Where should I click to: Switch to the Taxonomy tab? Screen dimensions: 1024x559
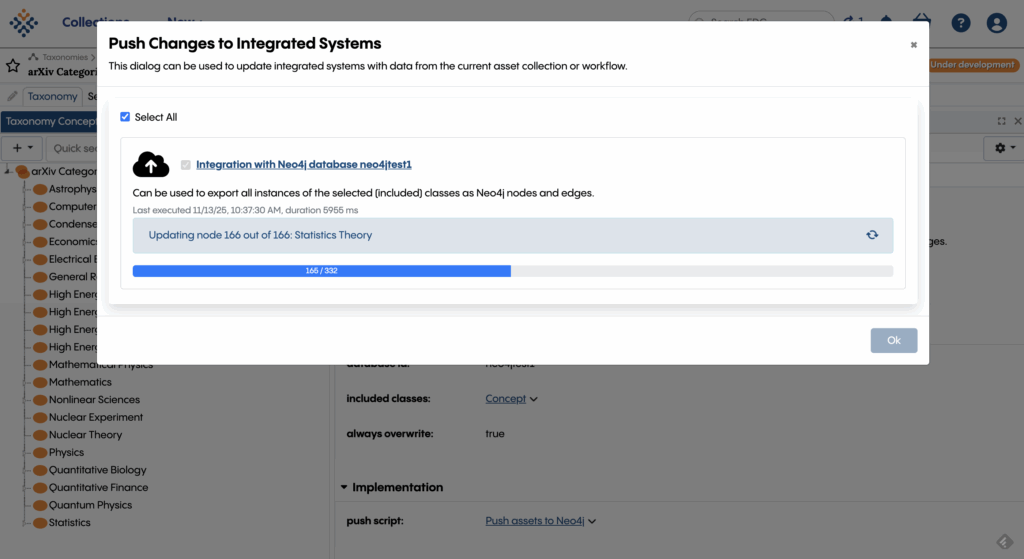(52, 97)
